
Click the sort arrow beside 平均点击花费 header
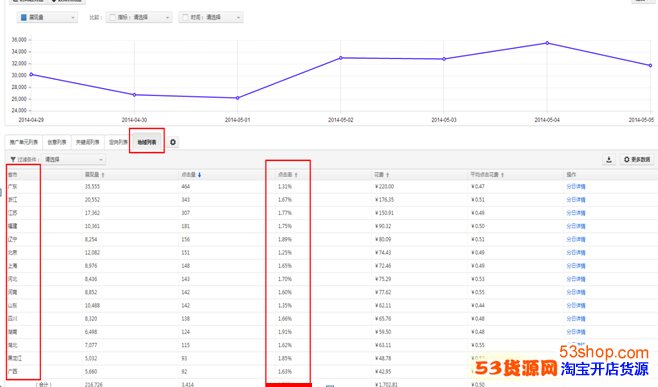pos(502,175)
